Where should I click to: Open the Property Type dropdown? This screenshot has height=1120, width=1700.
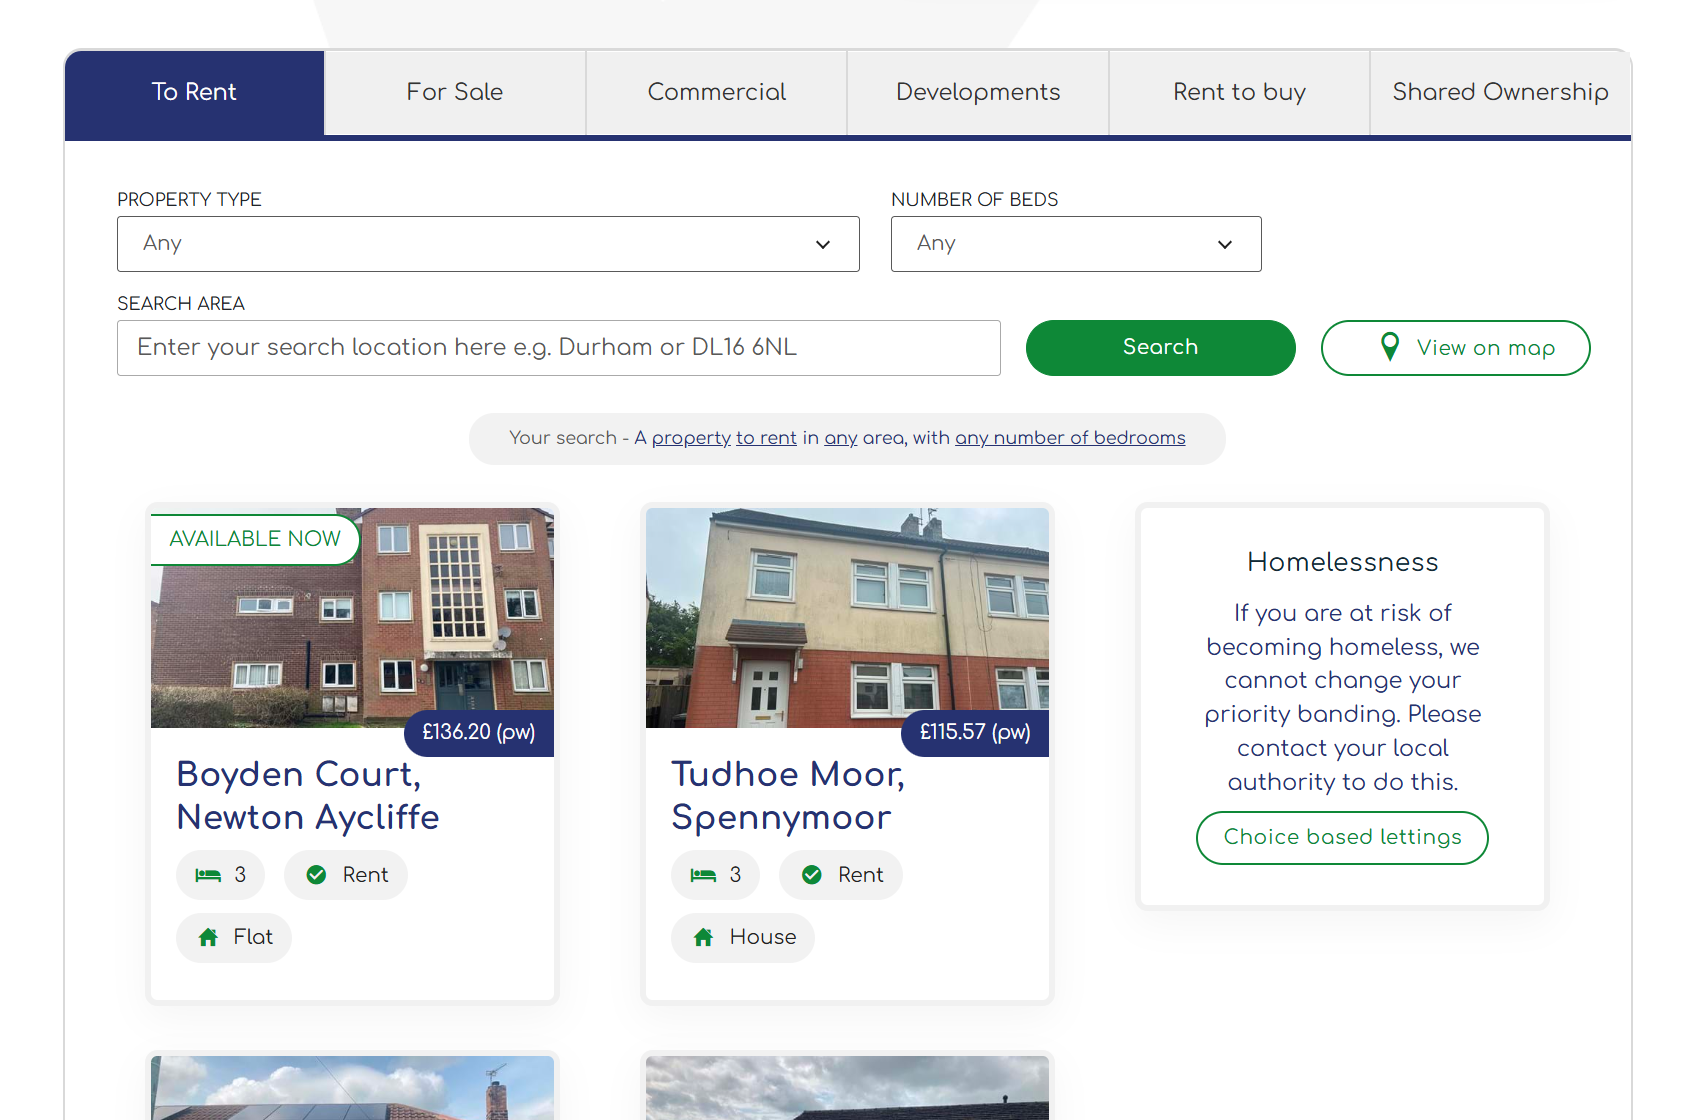(x=488, y=244)
